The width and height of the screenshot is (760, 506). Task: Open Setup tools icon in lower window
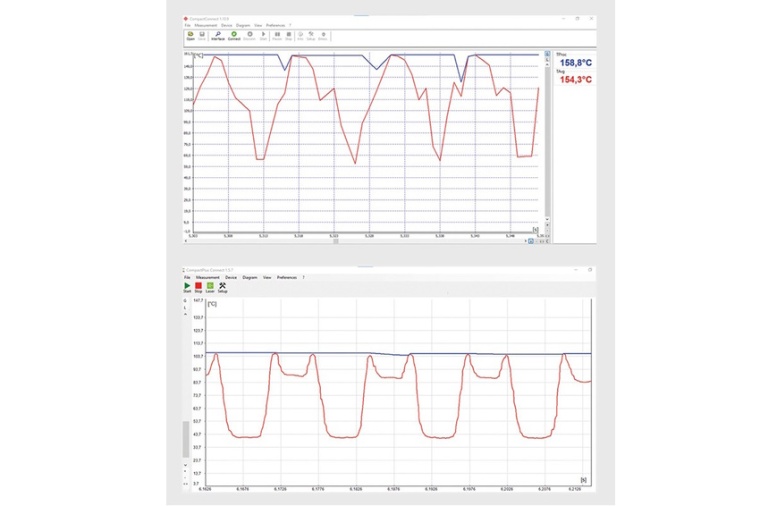pos(222,287)
